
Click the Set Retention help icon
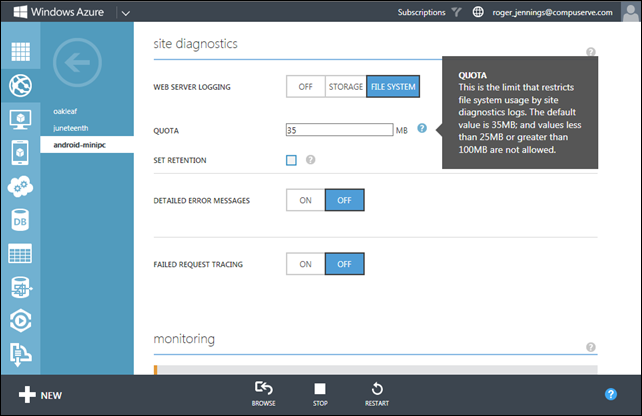[311, 160]
